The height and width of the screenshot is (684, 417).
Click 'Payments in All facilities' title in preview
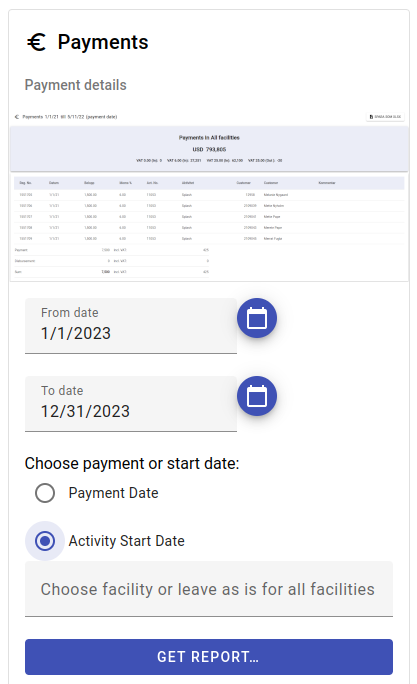pos(209,137)
